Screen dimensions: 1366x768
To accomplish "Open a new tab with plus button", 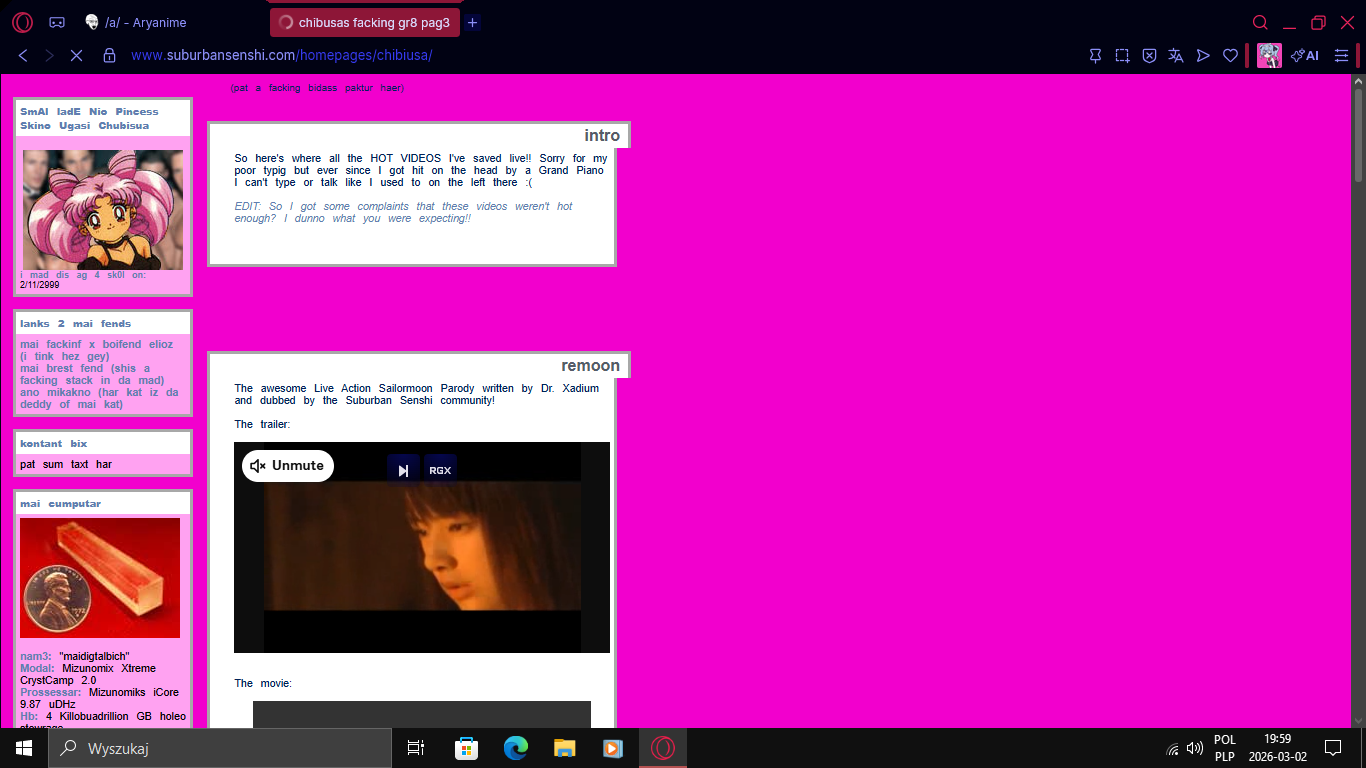I will [472, 22].
